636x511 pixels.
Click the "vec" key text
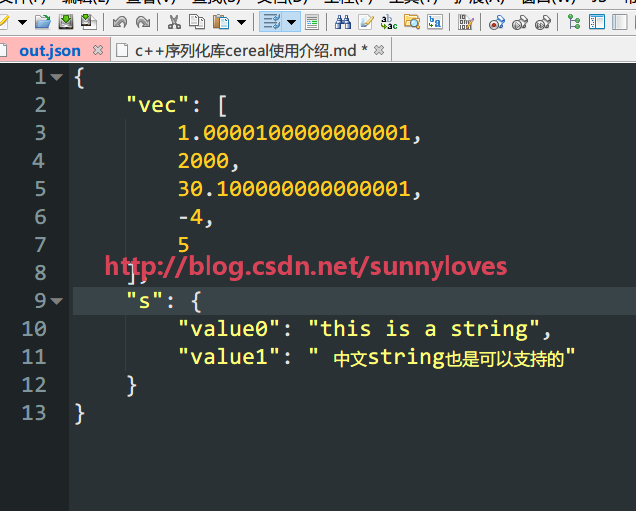[157, 105]
